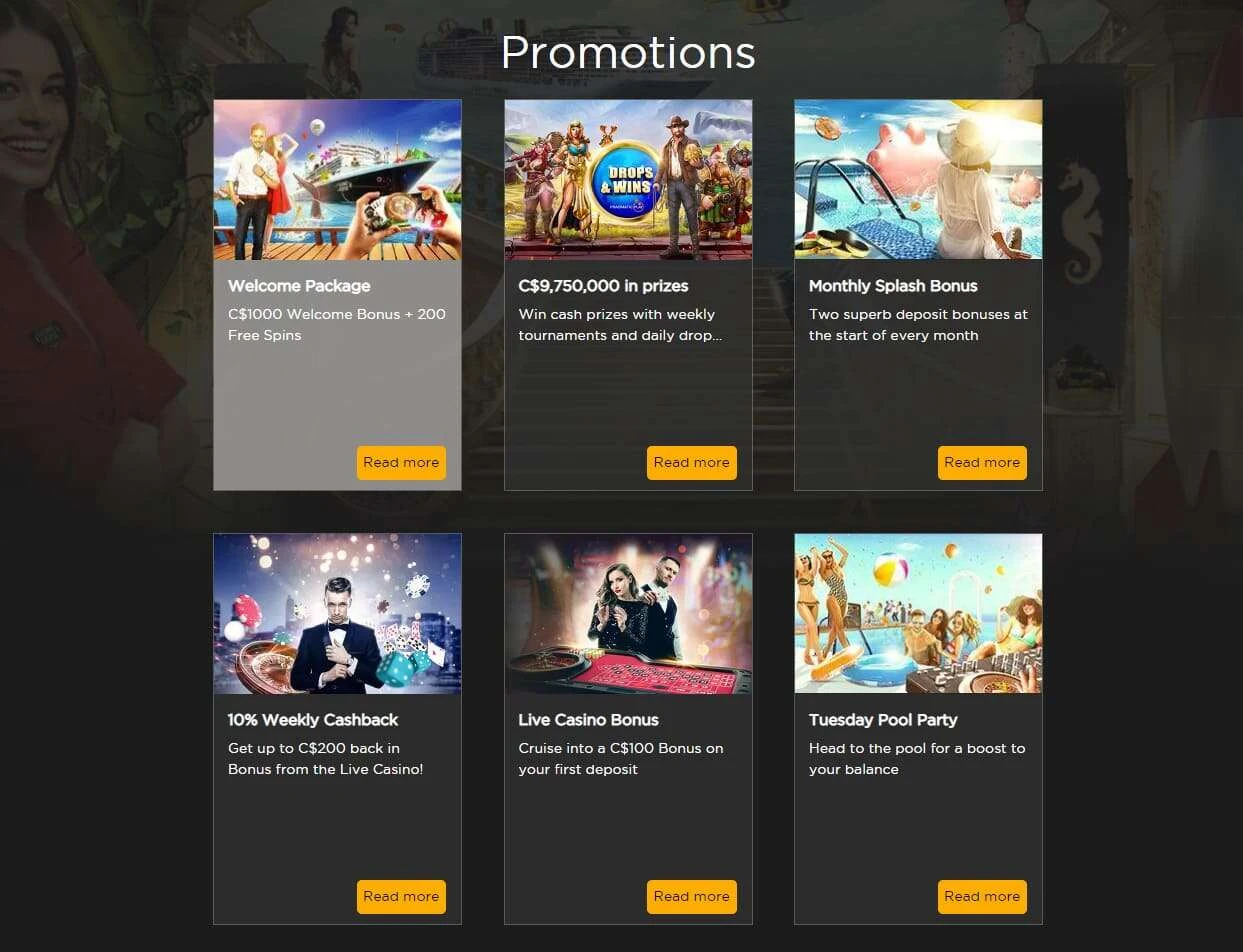Open the tuxedo man cashback image
This screenshot has height=952, width=1243.
[x=338, y=614]
